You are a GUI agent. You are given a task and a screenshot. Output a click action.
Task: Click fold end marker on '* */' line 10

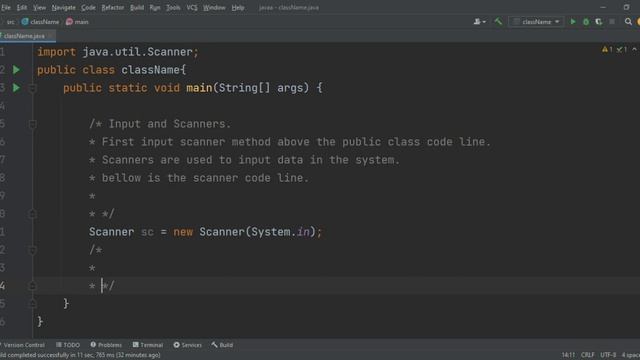click(x=33, y=214)
